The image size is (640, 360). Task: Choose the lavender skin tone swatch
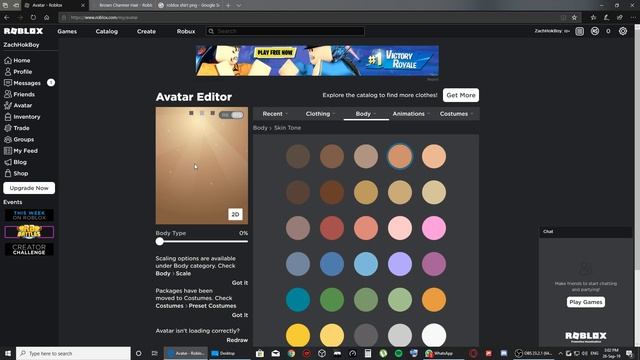(400, 264)
